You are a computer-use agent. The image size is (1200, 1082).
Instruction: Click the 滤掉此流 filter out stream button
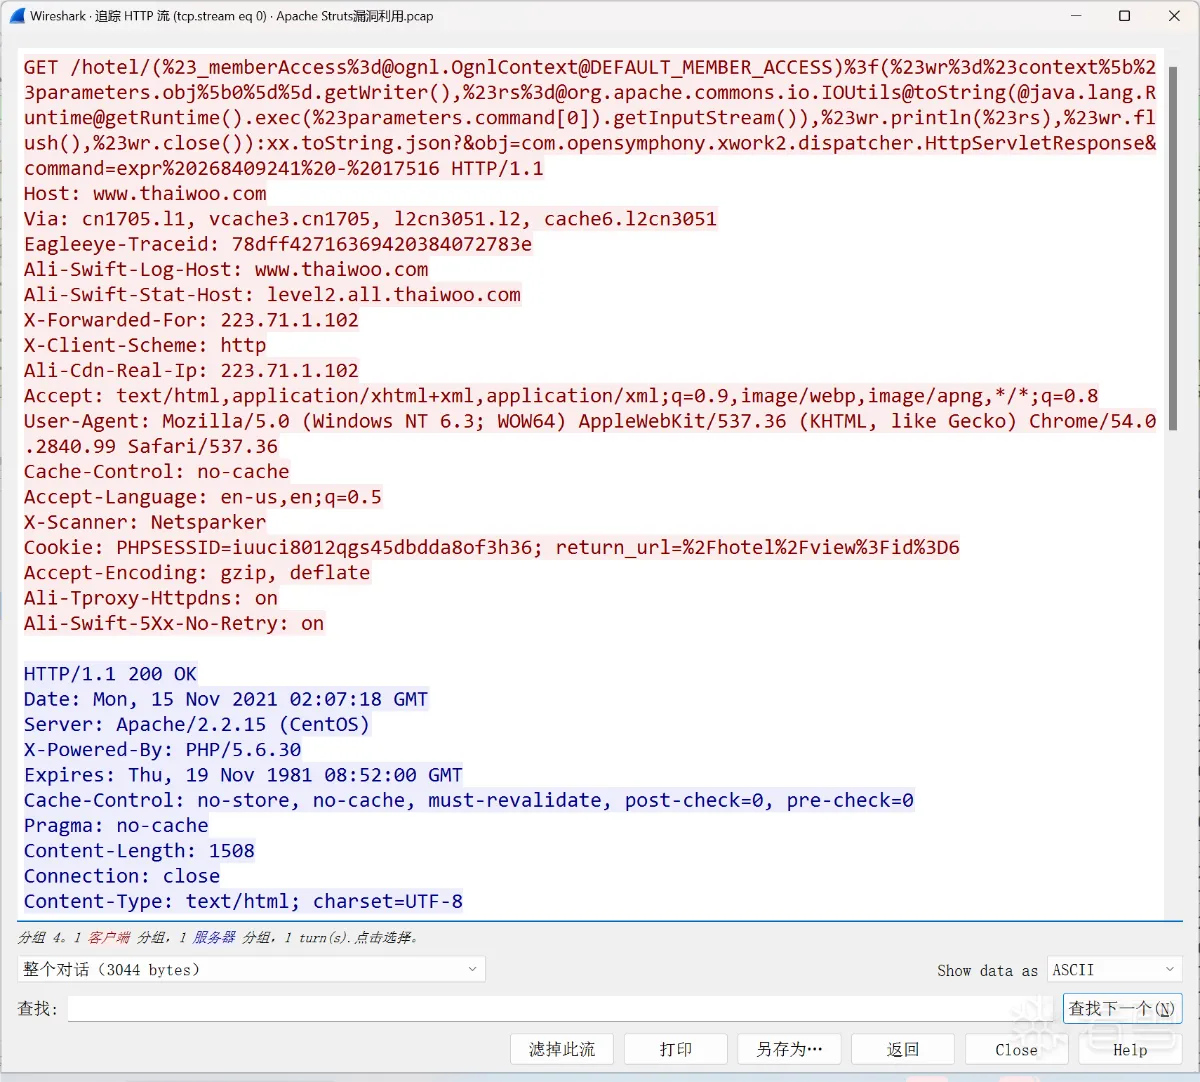[562, 1049]
